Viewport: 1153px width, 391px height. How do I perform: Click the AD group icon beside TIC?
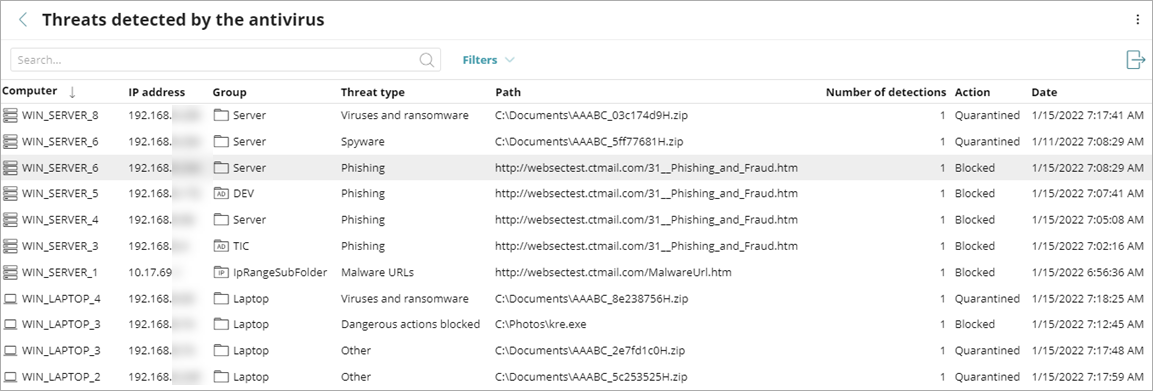[221, 245]
